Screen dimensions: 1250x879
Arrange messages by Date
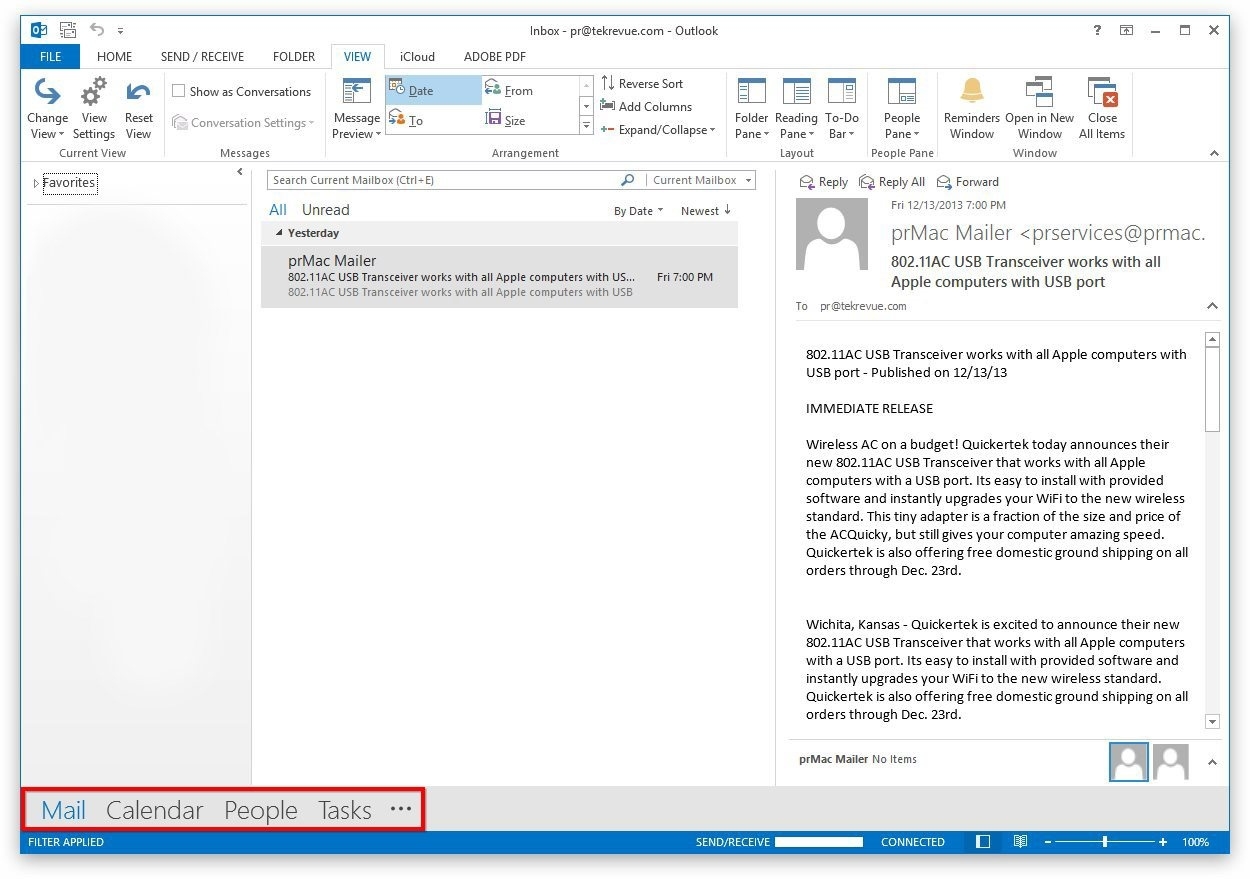click(433, 90)
